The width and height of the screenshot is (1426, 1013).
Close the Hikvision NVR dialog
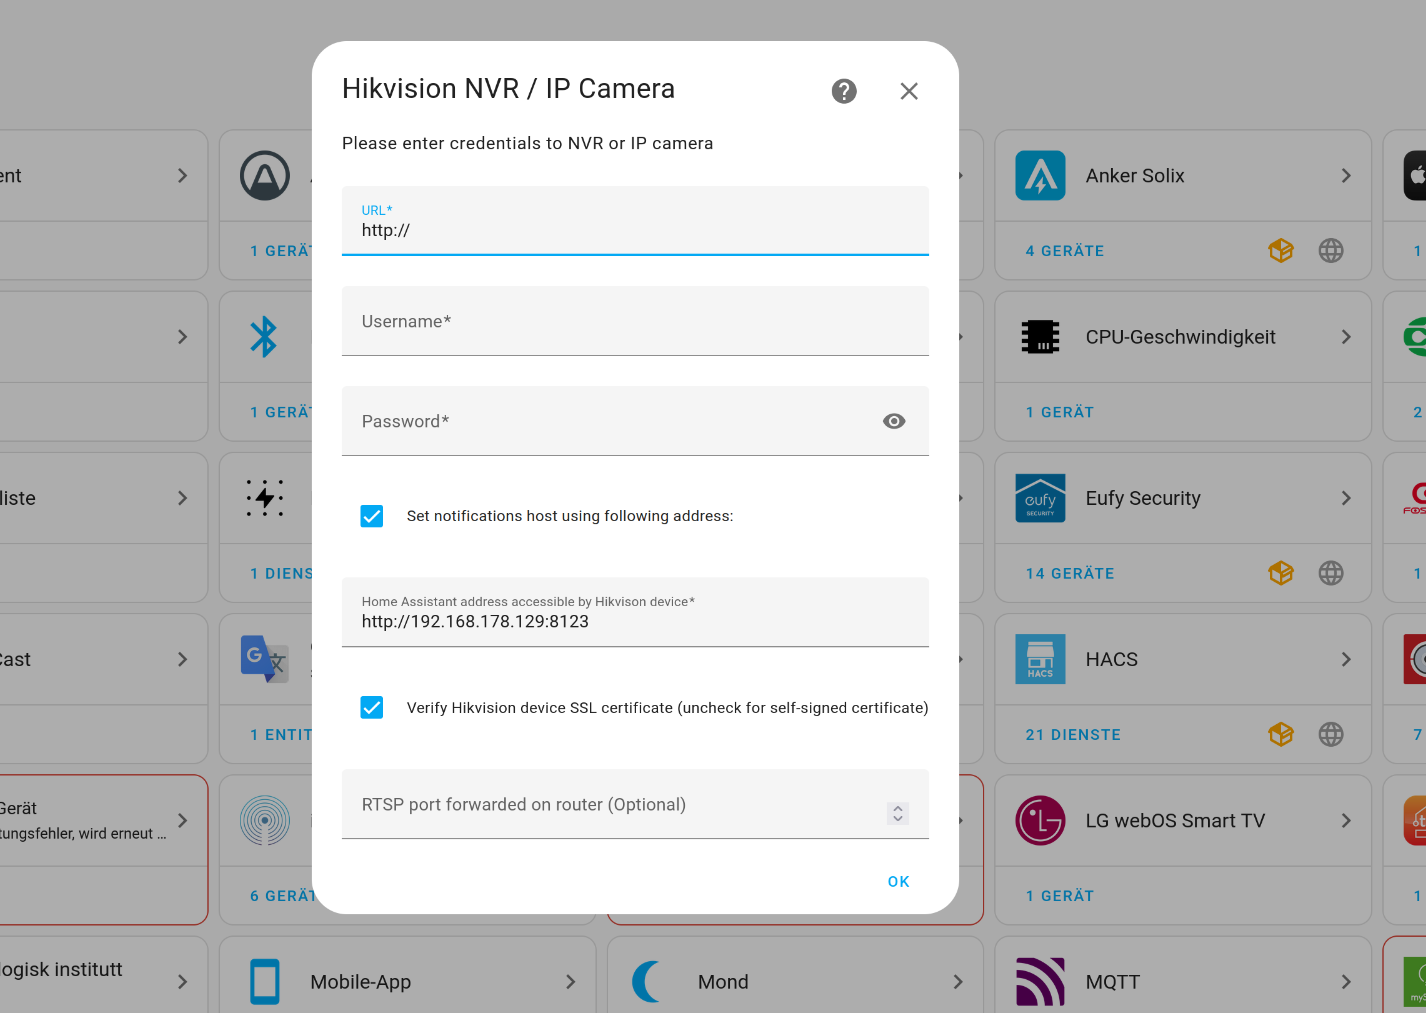[909, 91]
